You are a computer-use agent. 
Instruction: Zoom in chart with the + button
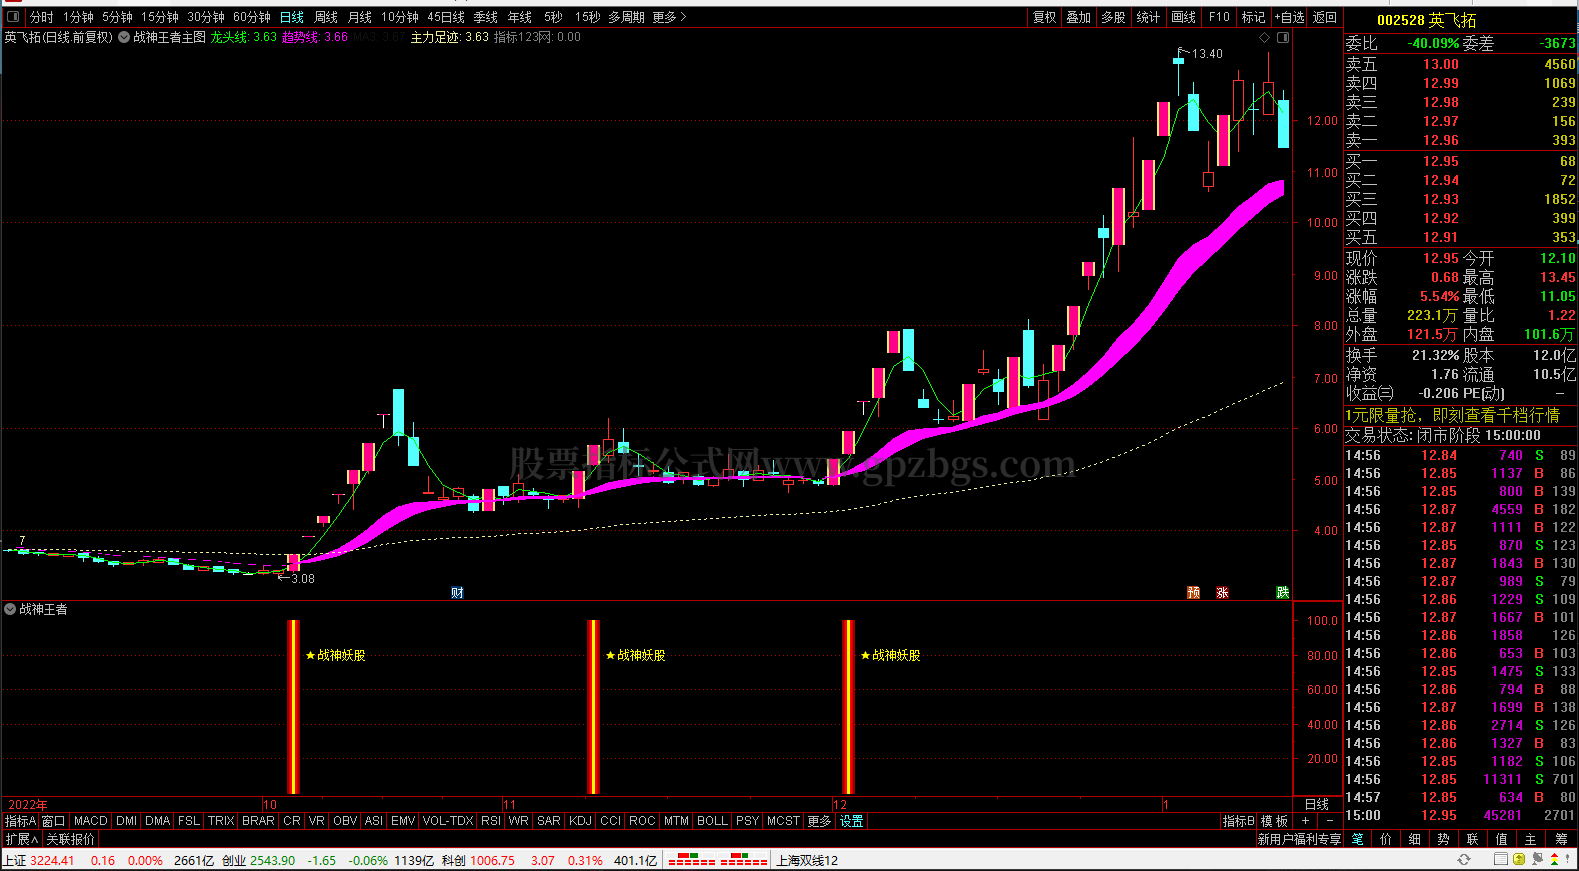tap(1306, 821)
